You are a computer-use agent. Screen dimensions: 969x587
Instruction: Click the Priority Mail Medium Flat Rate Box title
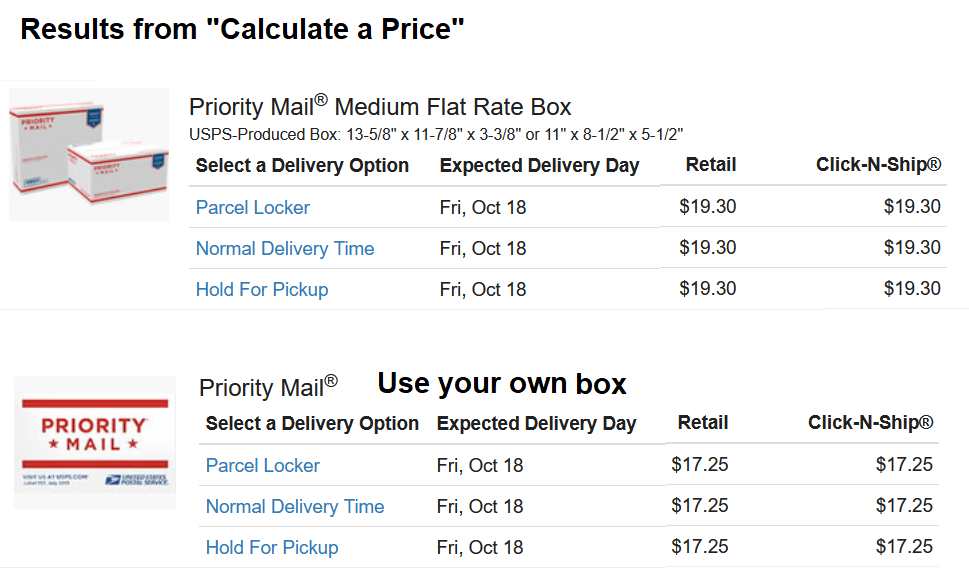(x=380, y=107)
